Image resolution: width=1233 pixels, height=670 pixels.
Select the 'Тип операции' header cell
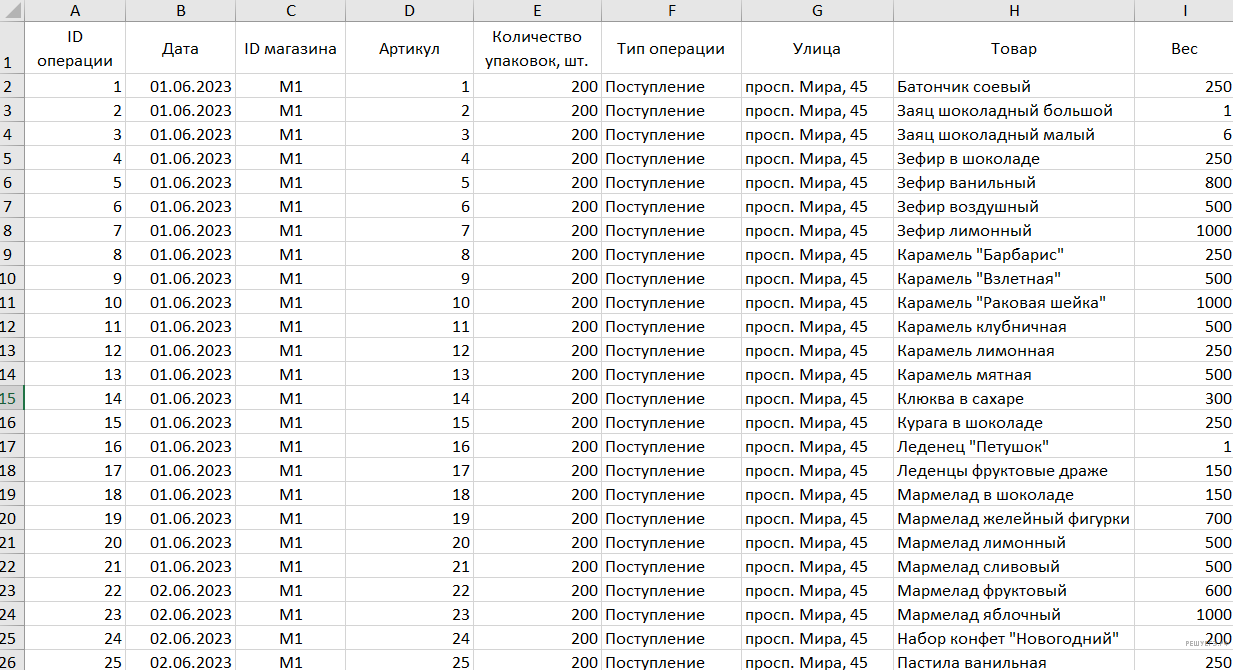coord(670,48)
